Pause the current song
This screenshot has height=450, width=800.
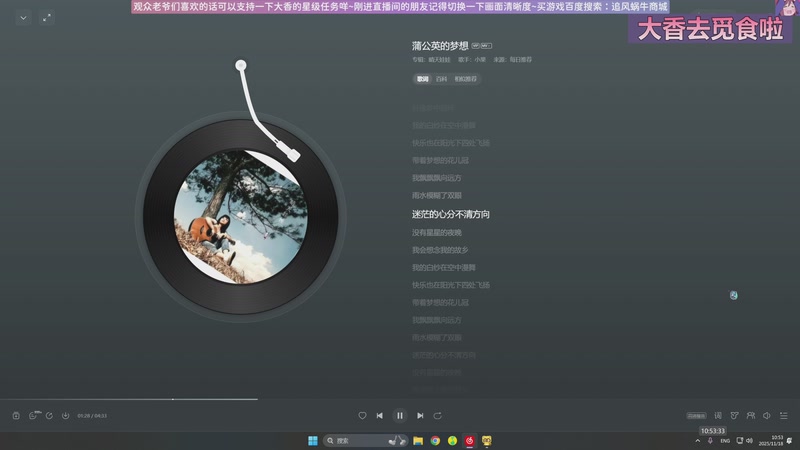(399, 415)
